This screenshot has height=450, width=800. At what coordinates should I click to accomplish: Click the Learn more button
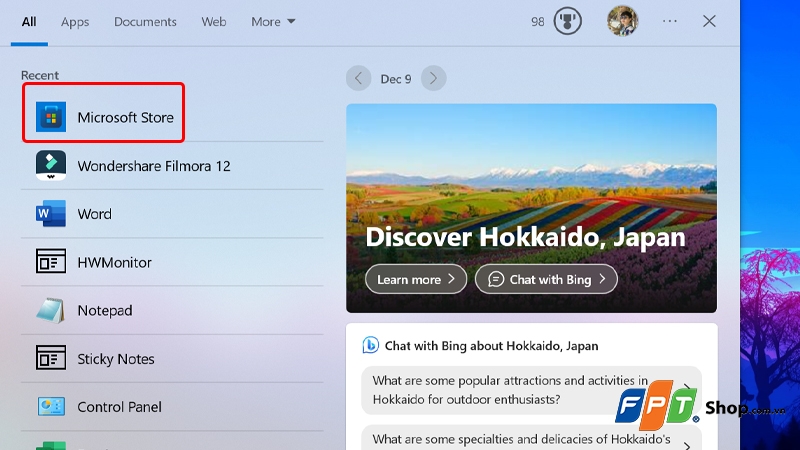pyautogui.click(x=416, y=279)
